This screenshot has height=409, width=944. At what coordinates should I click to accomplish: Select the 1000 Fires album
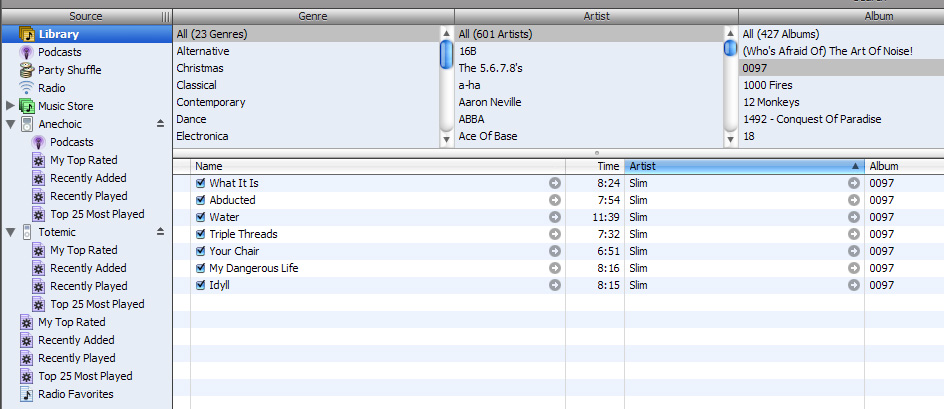pos(768,86)
